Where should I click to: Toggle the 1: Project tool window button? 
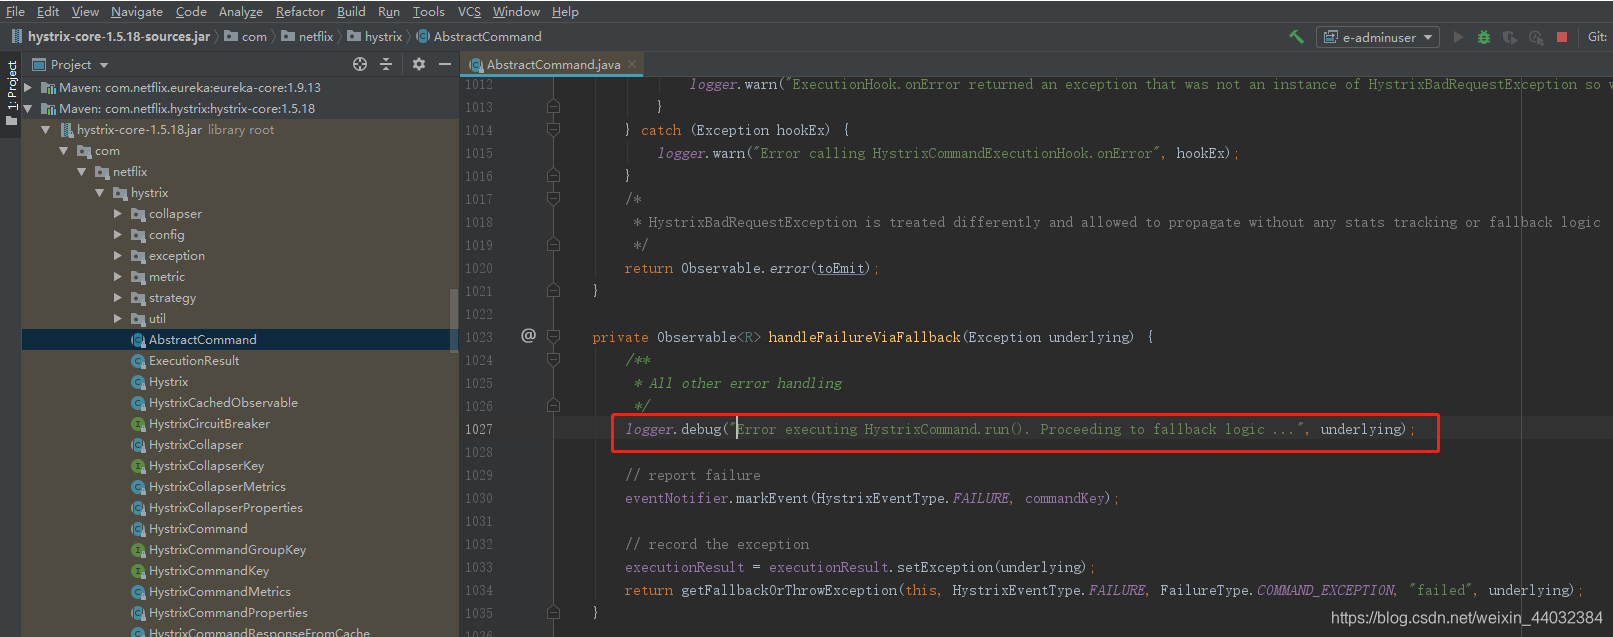click(x=11, y=93)
